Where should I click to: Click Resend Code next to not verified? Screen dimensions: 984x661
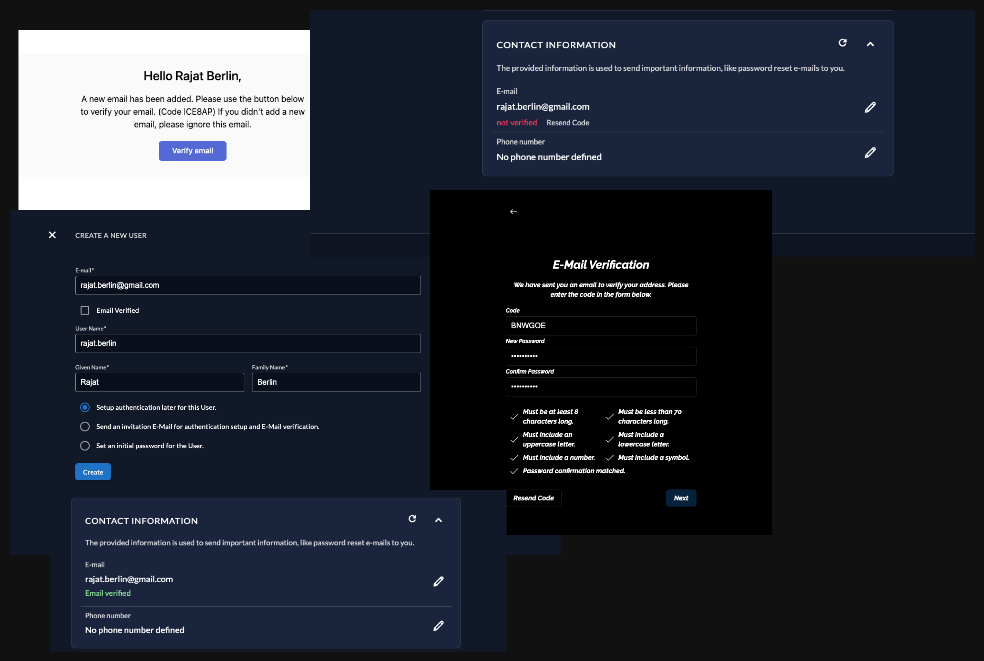pyautogui.click(x=567, y=123)
